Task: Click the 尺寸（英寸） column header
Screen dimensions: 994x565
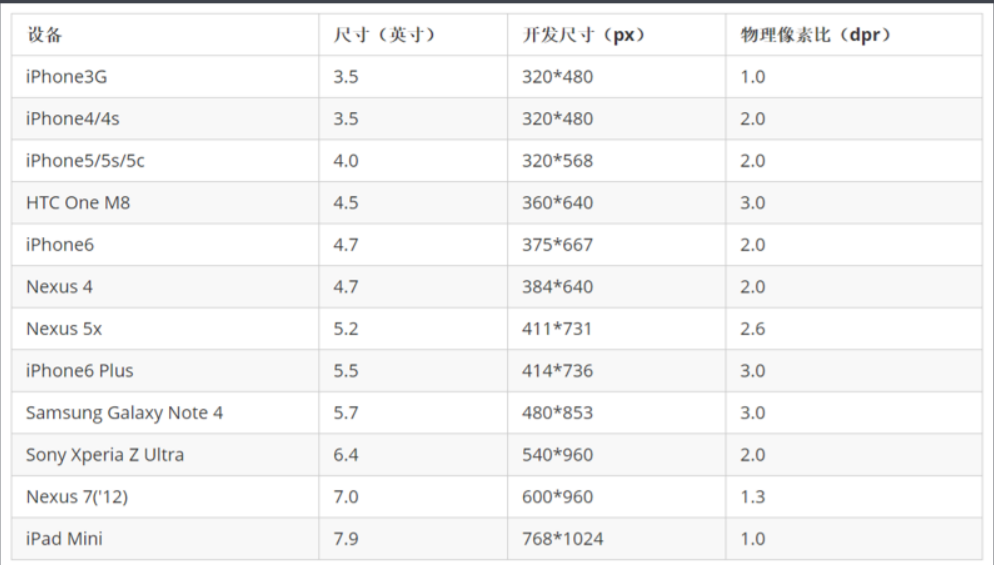Action: (x=413, y=35)
